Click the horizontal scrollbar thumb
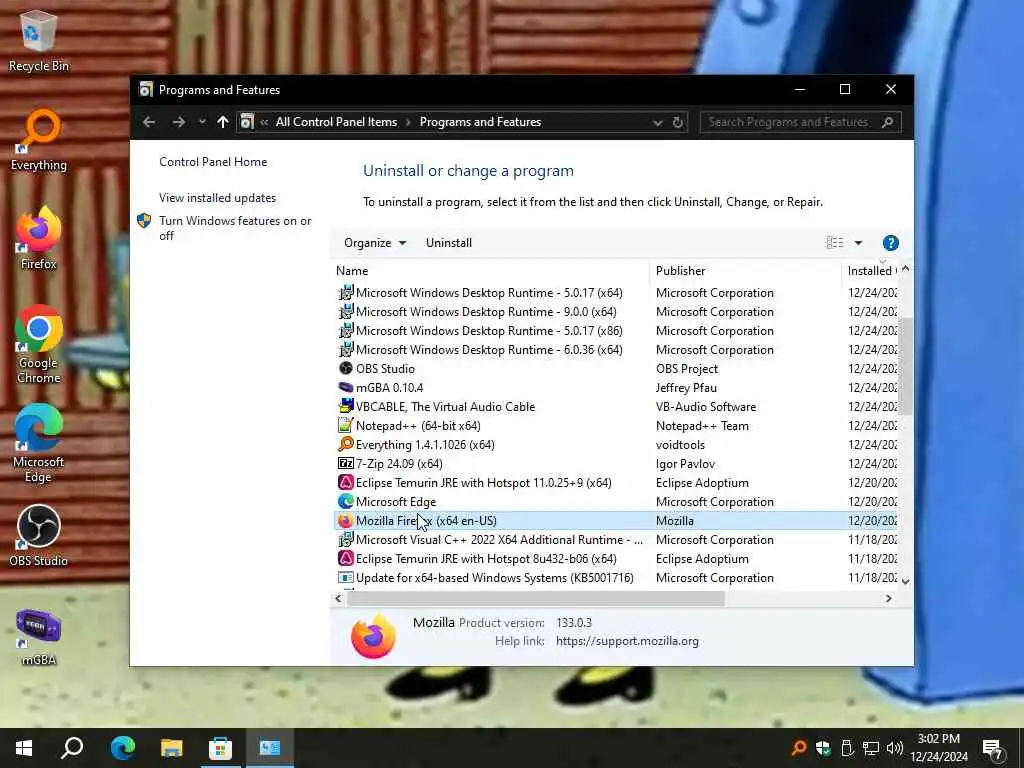The image size is (1024, 768). click(536, 598)
